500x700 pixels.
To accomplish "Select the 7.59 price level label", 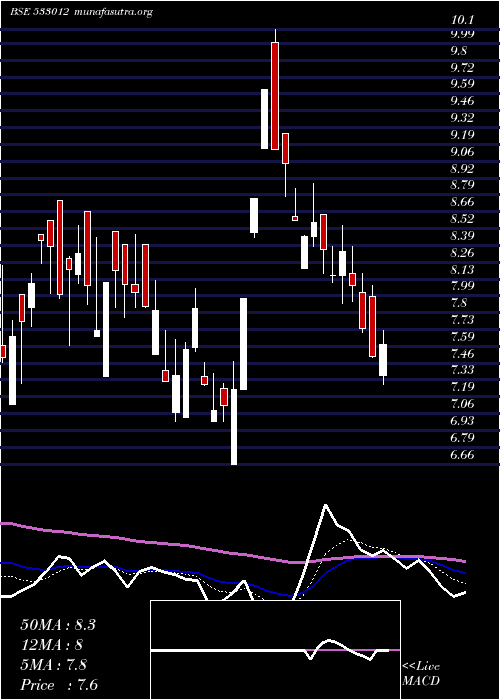I will [462, 337].
